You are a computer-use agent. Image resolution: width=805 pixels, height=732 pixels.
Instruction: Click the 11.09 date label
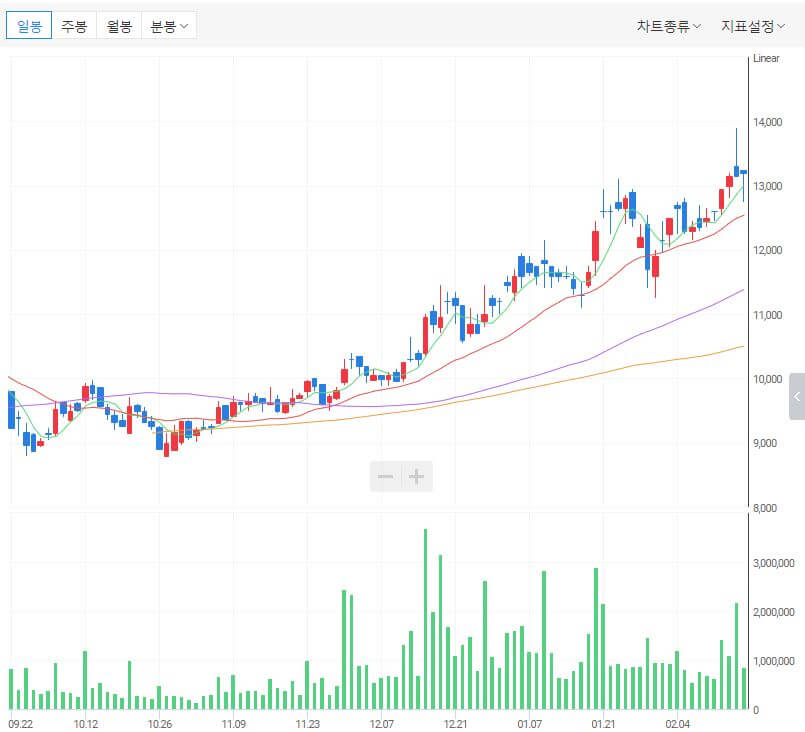pyautogui.click(x=234, y=724)
